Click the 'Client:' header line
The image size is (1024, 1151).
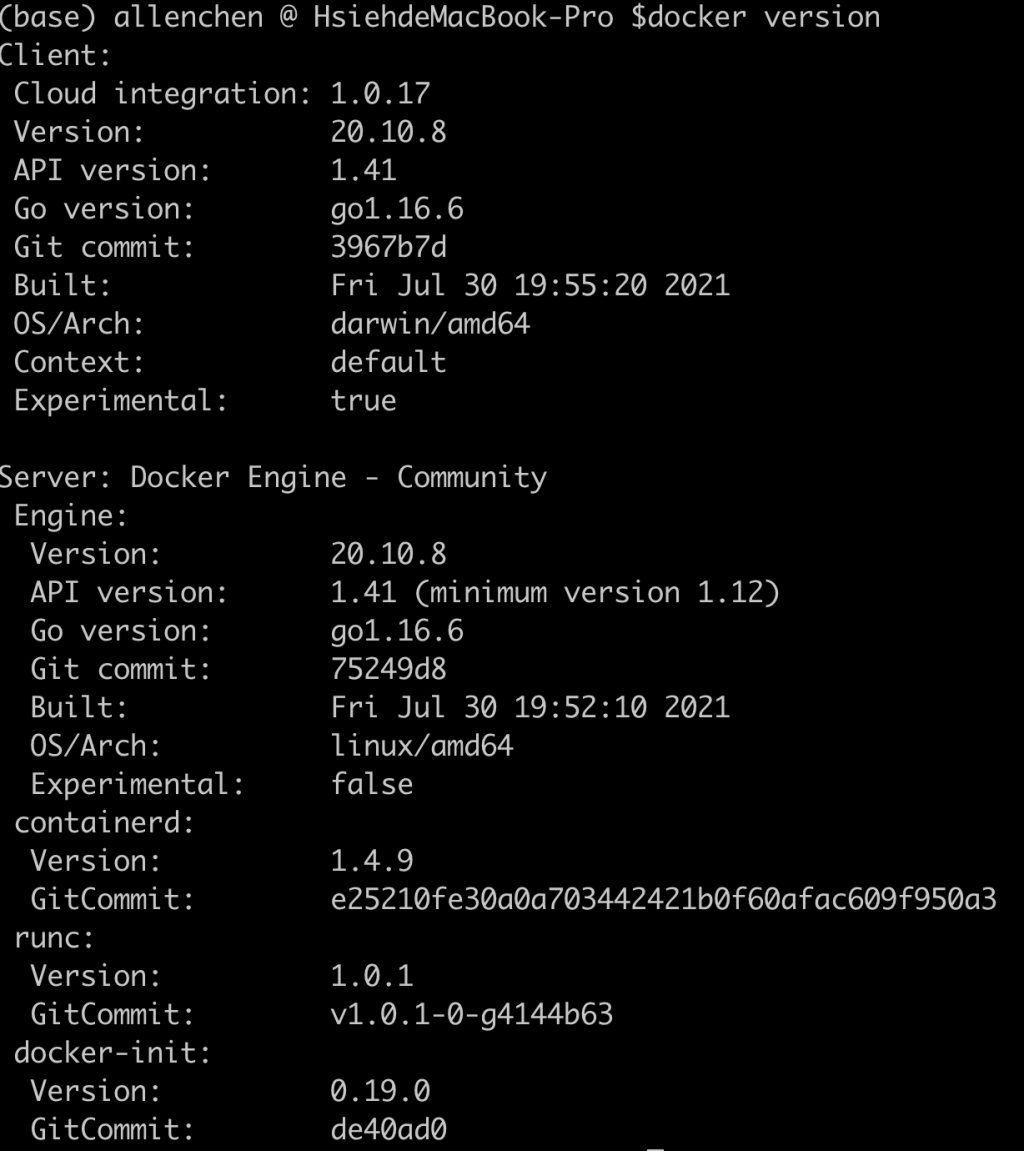pyautogui.click(x=55, y=56)
